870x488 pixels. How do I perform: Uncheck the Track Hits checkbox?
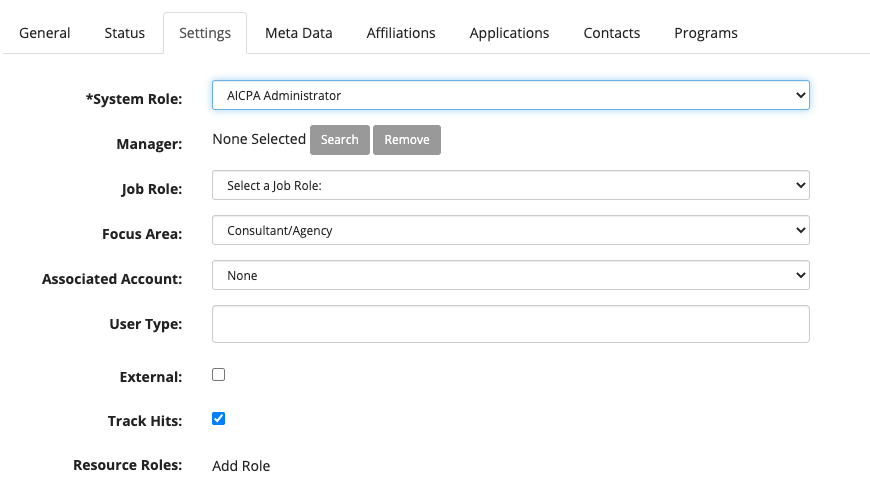pos(219,419)
